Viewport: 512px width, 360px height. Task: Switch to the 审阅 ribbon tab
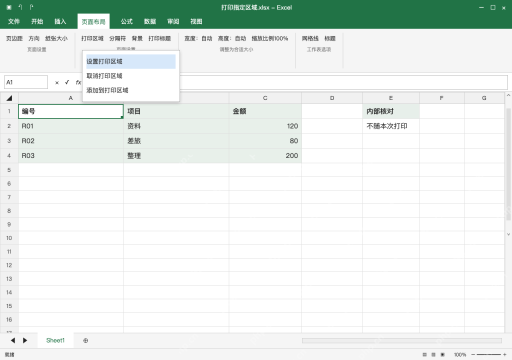(x=173, y=22)
